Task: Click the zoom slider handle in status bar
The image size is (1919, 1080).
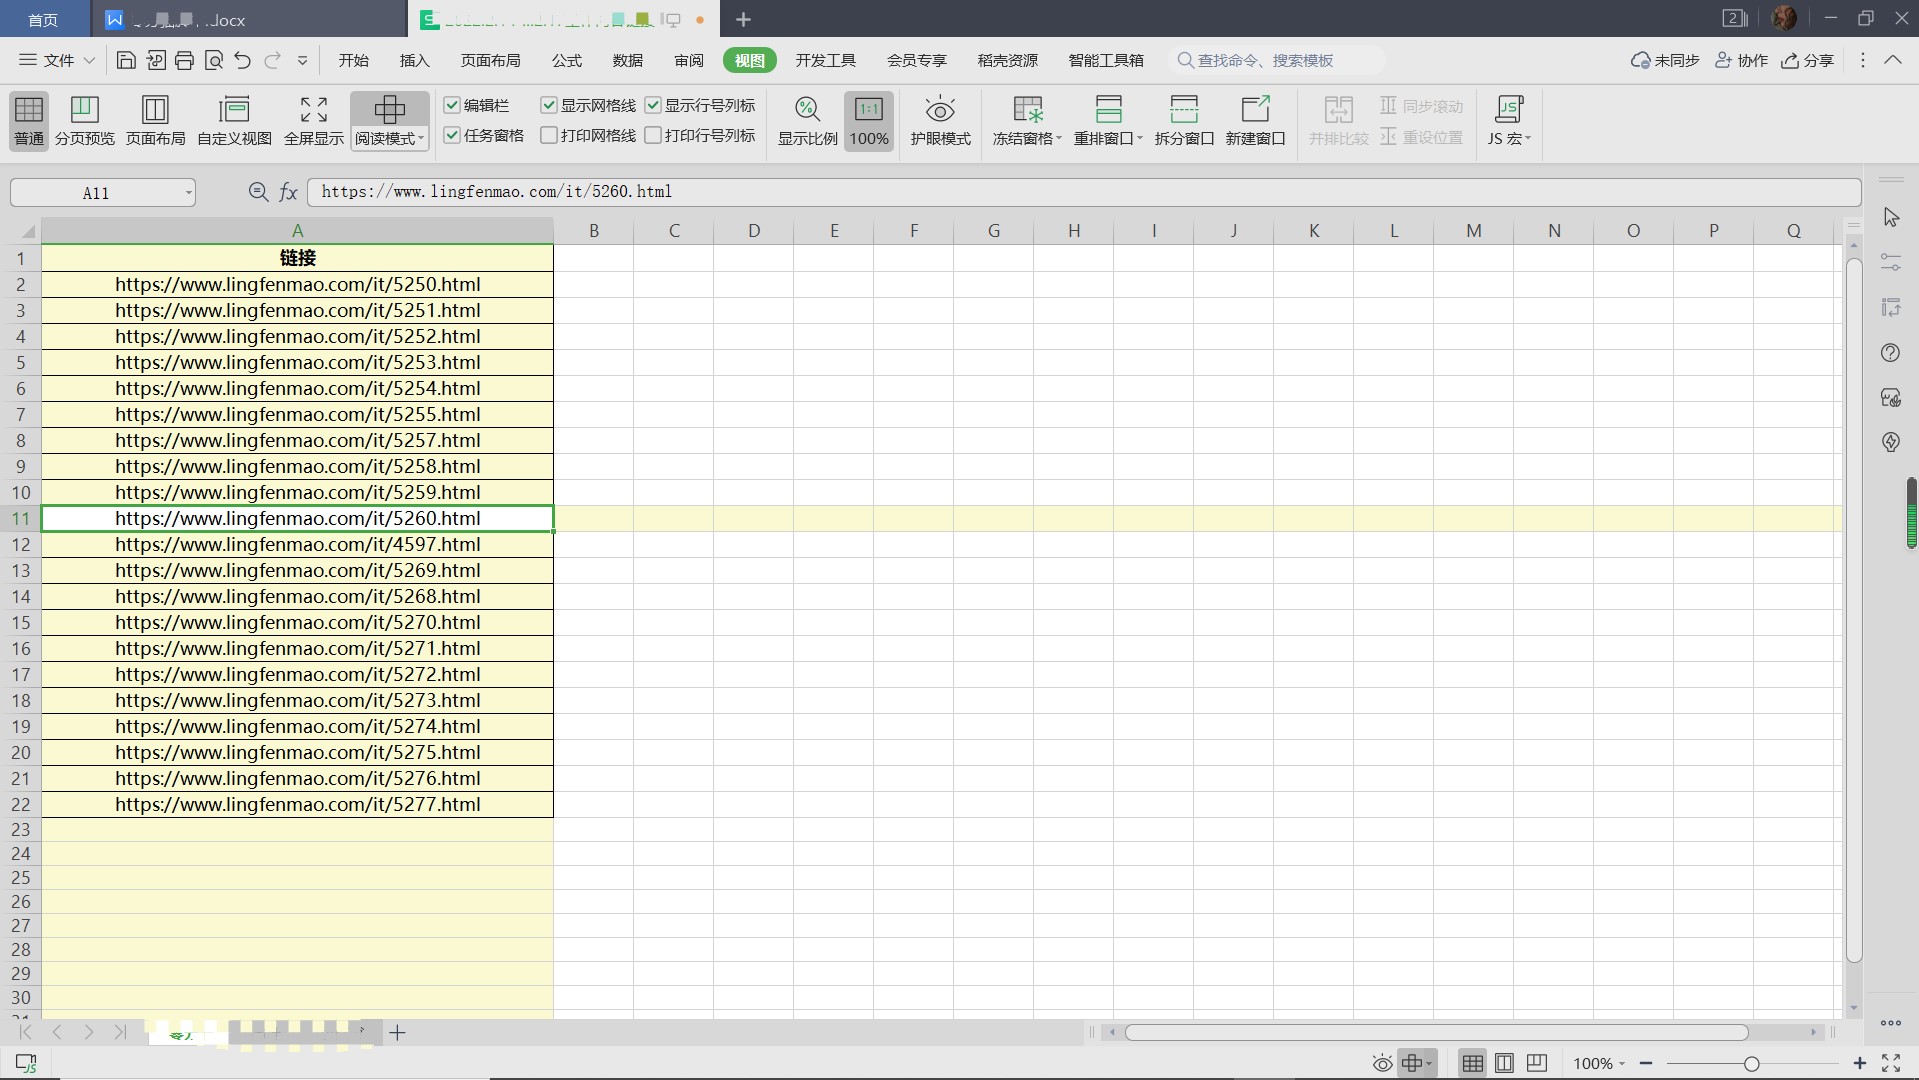Action: pyautogui.click(x=1751, y=1064)
